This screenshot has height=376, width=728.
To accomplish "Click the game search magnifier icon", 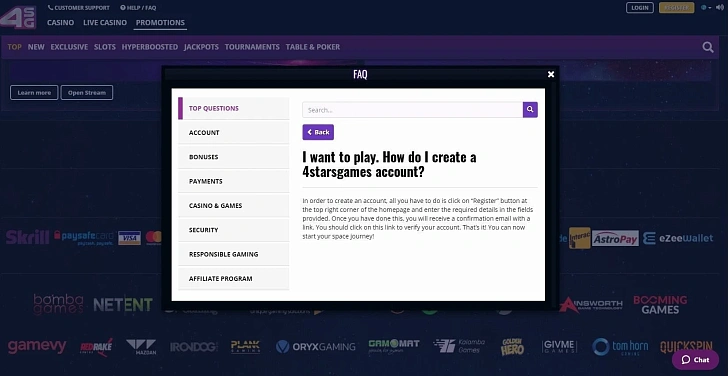I will pos(708,47).
